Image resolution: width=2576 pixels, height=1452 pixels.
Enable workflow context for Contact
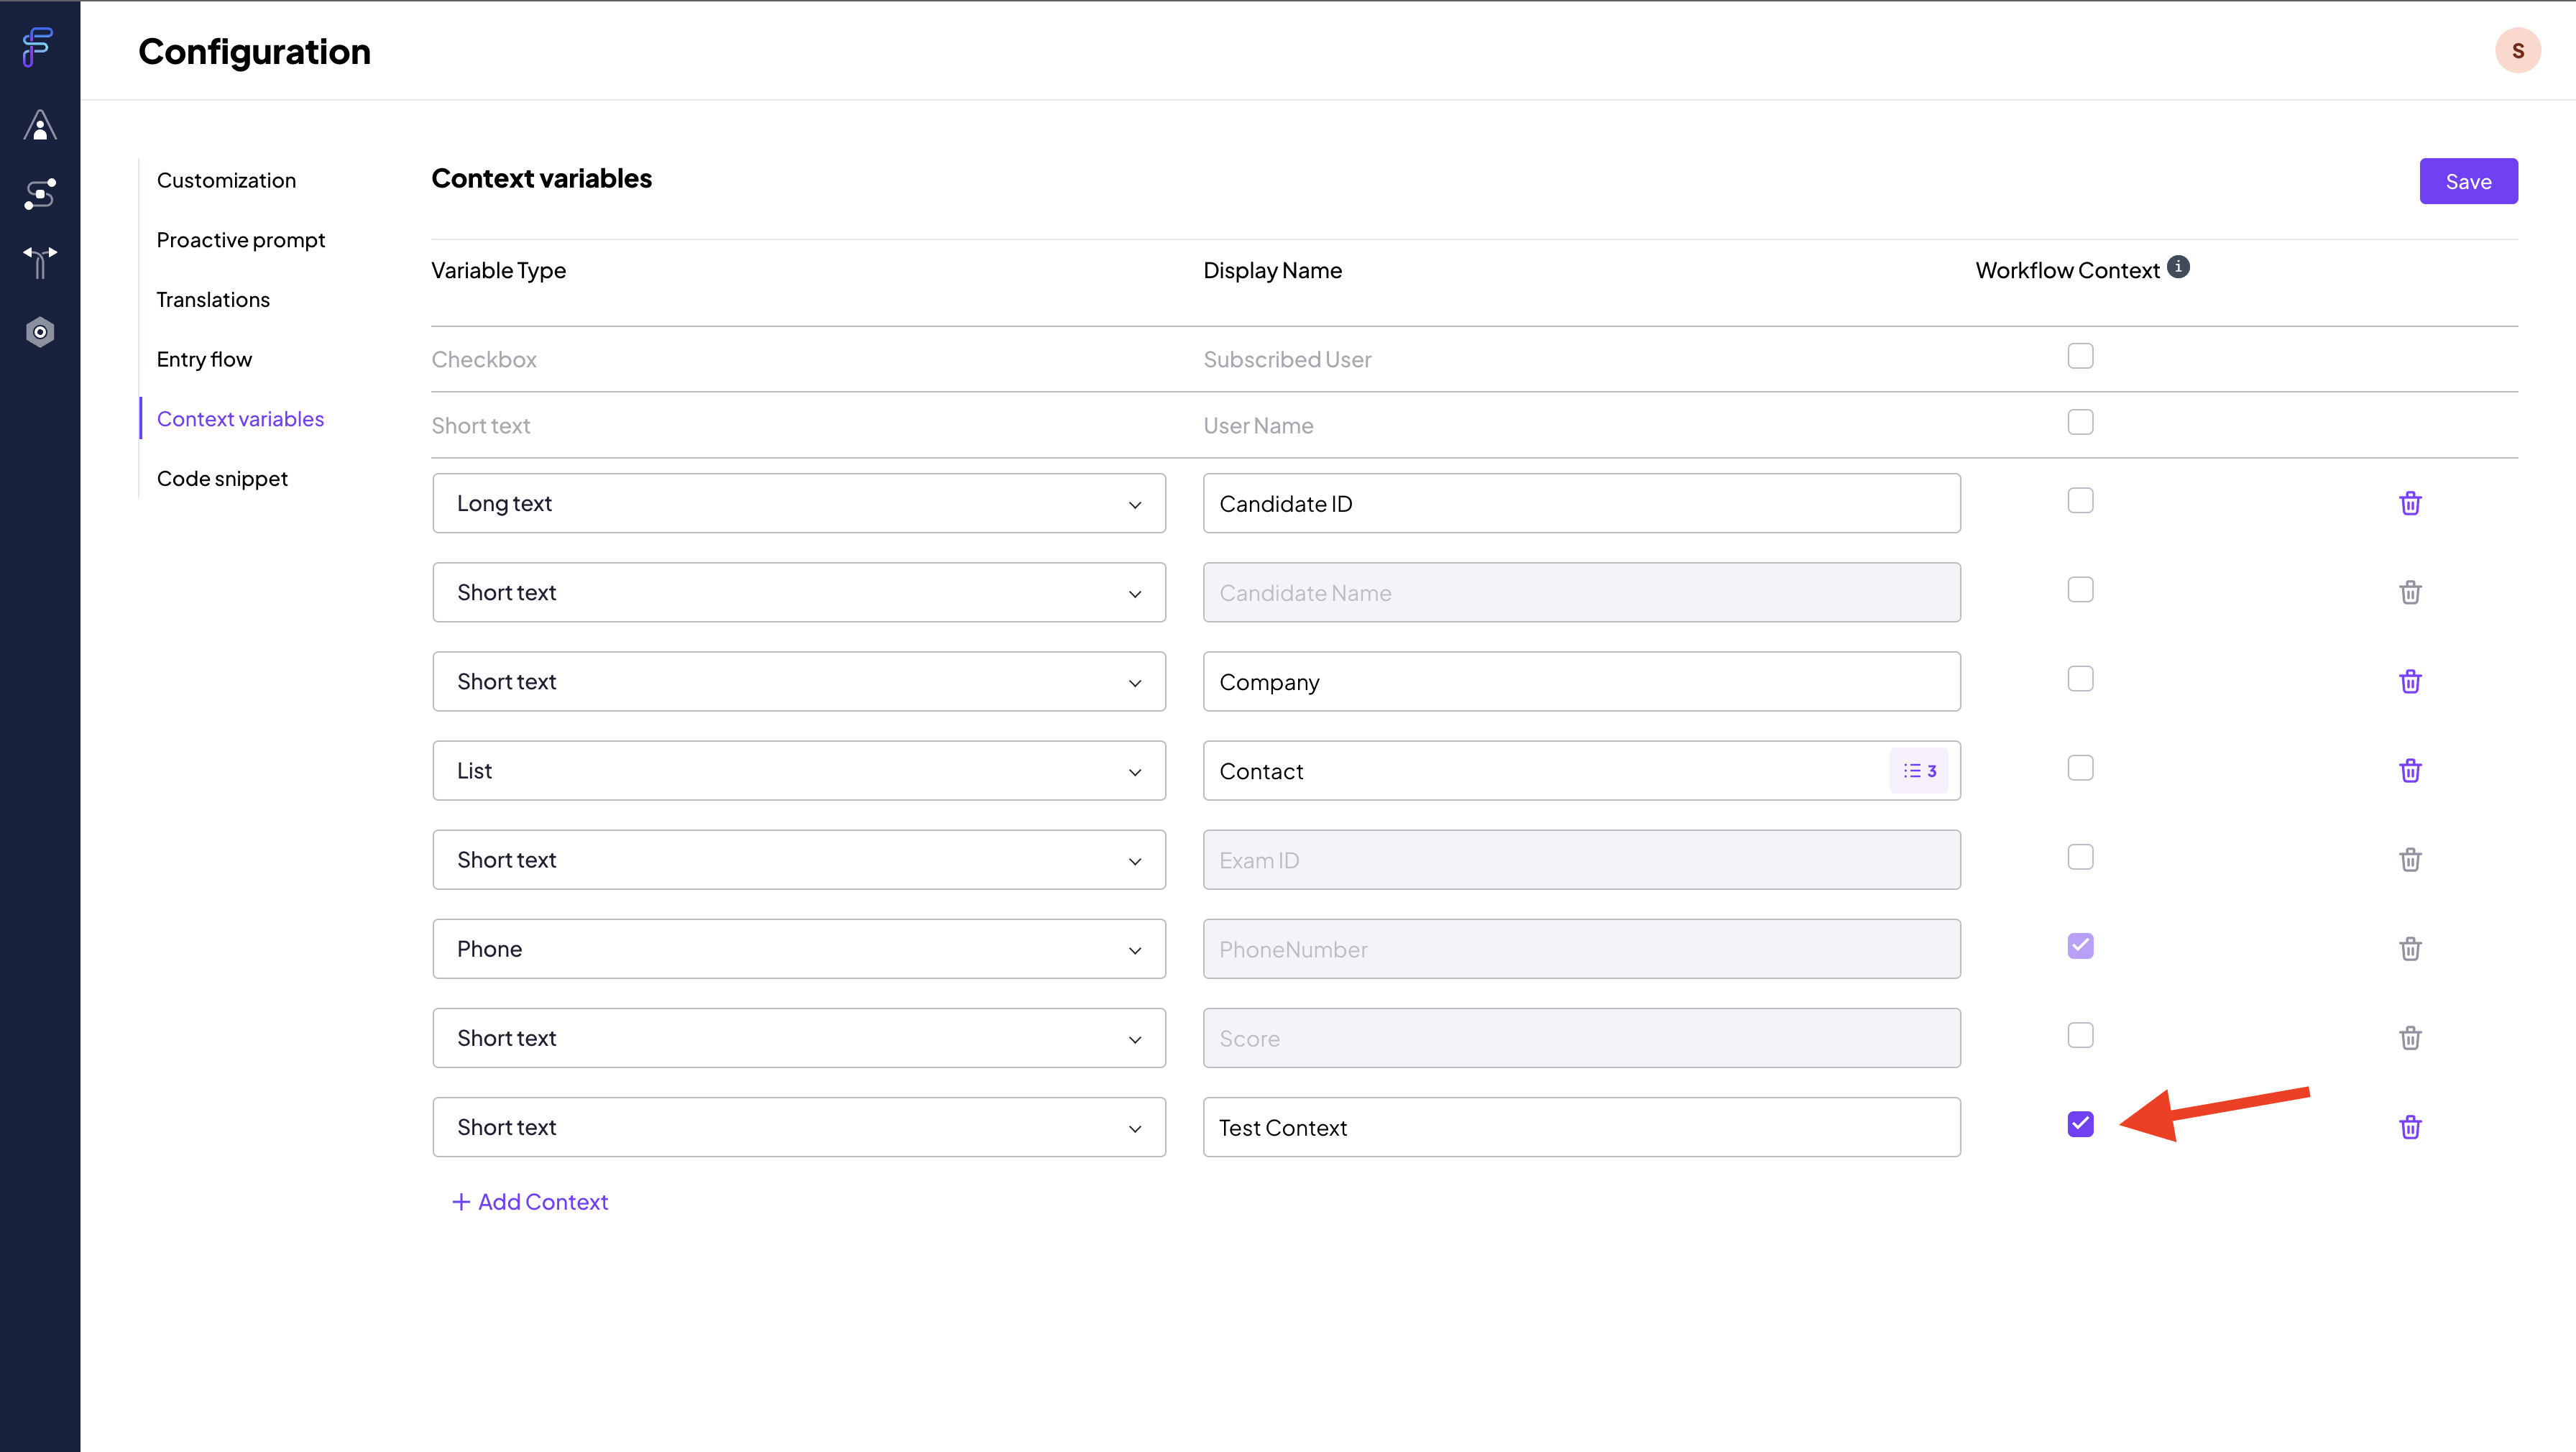point(2080,767)
